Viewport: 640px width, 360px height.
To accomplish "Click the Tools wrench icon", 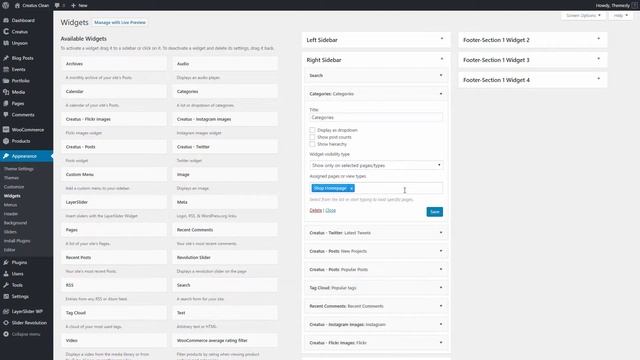I will (x=6, y=285).
